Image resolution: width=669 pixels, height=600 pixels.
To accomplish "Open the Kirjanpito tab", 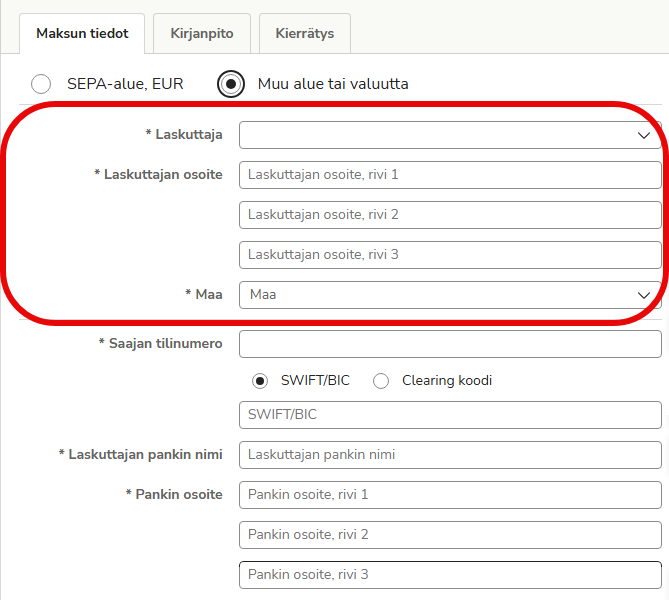I will (202, 33).
